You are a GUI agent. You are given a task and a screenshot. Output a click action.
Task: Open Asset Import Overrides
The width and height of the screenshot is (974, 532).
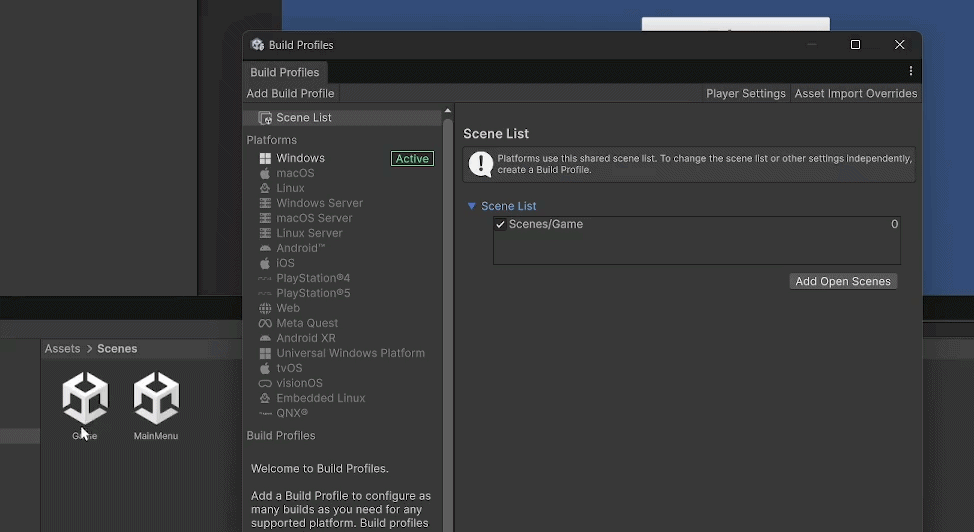(855, 93)
